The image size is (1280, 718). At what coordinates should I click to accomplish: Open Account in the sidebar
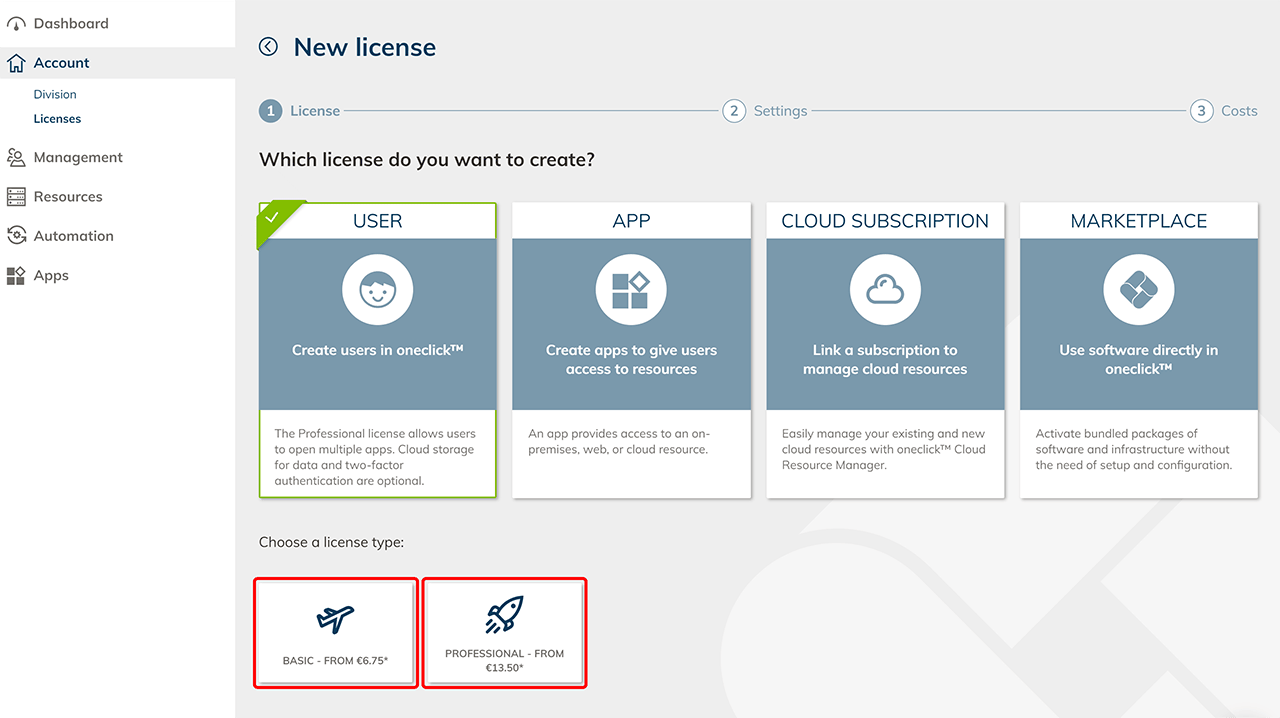[61, 63]
